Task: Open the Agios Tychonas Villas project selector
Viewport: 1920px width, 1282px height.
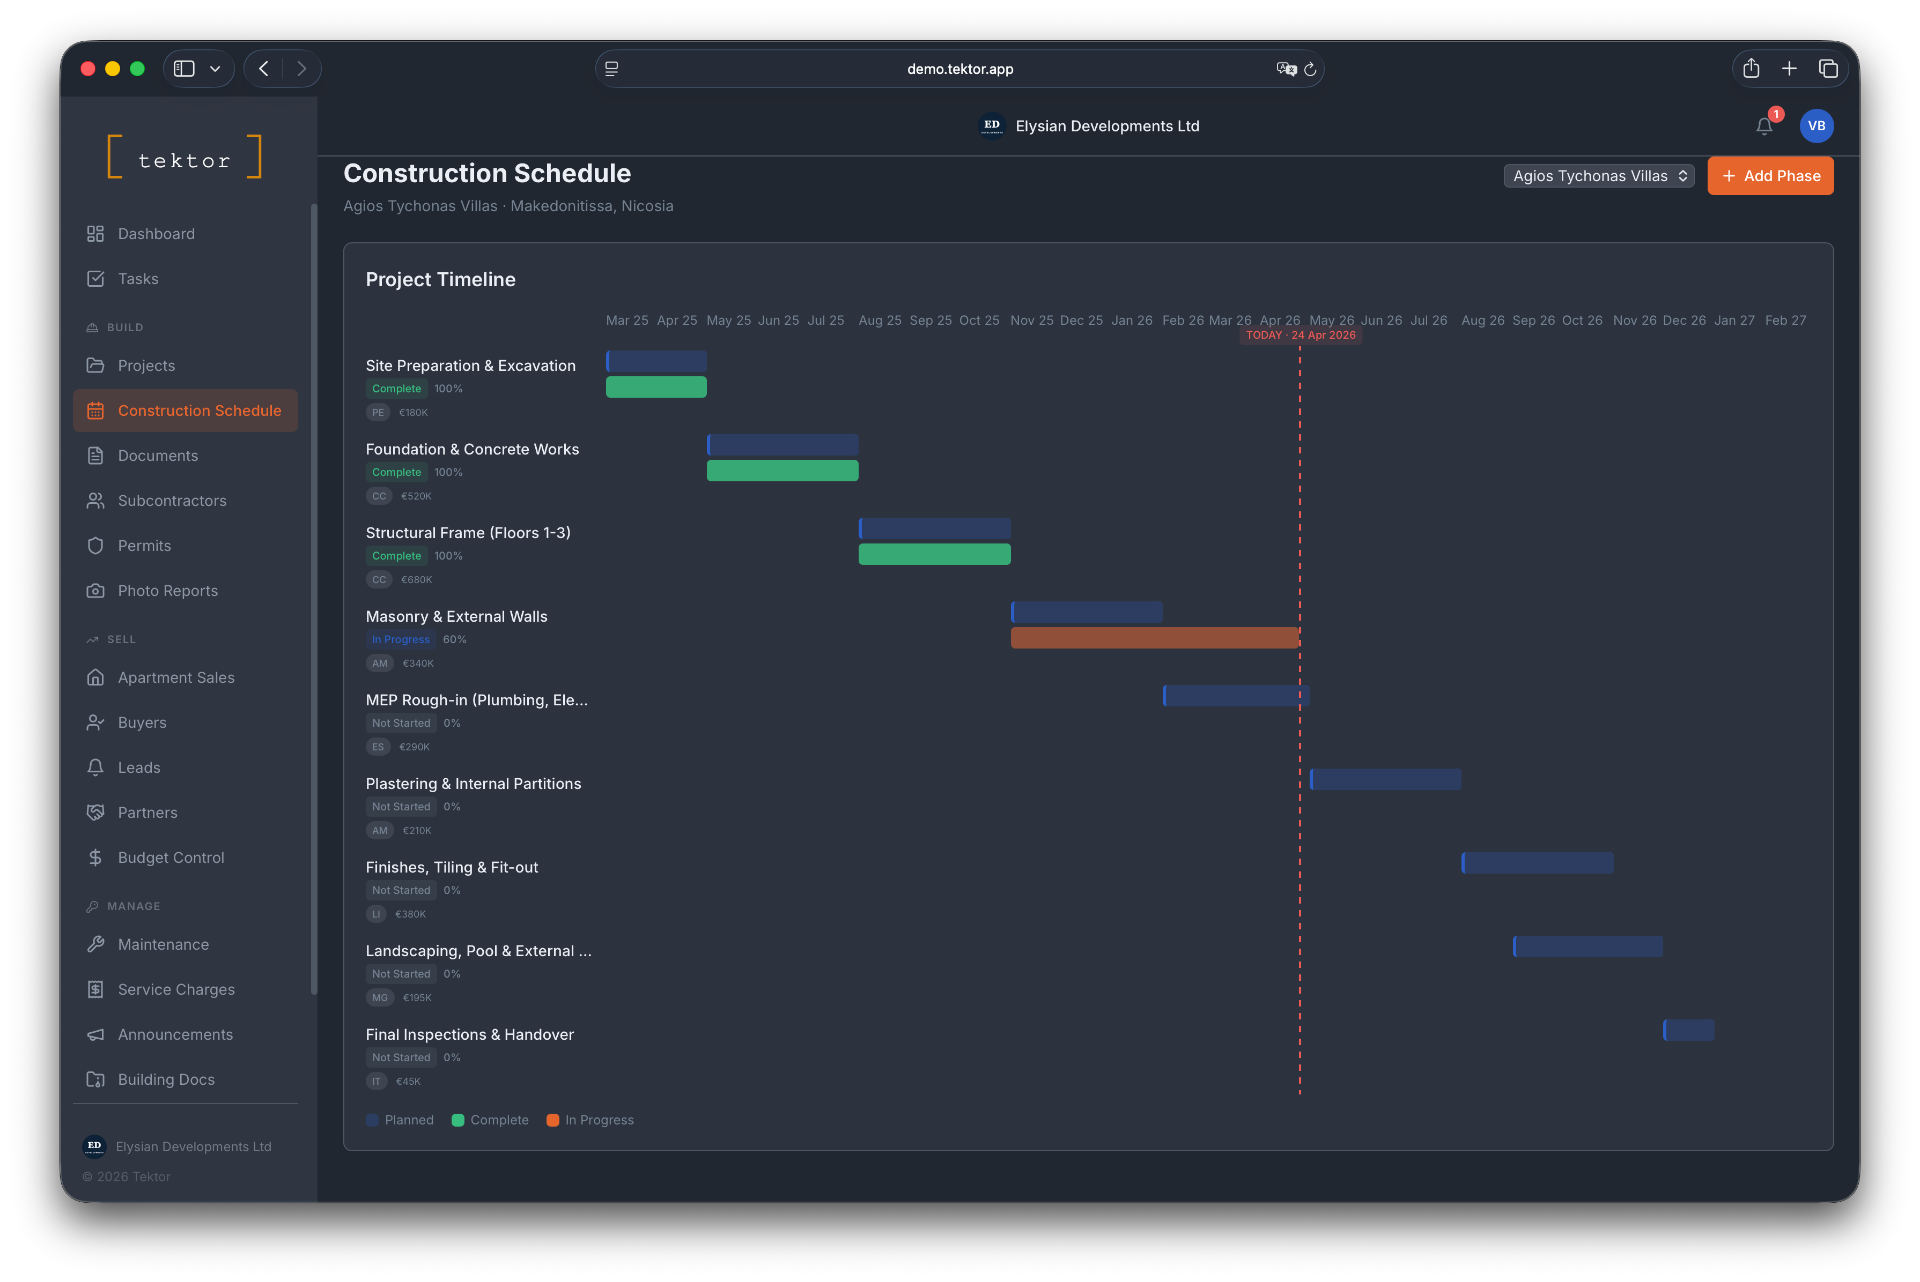Action: (x=1597, y=175)
